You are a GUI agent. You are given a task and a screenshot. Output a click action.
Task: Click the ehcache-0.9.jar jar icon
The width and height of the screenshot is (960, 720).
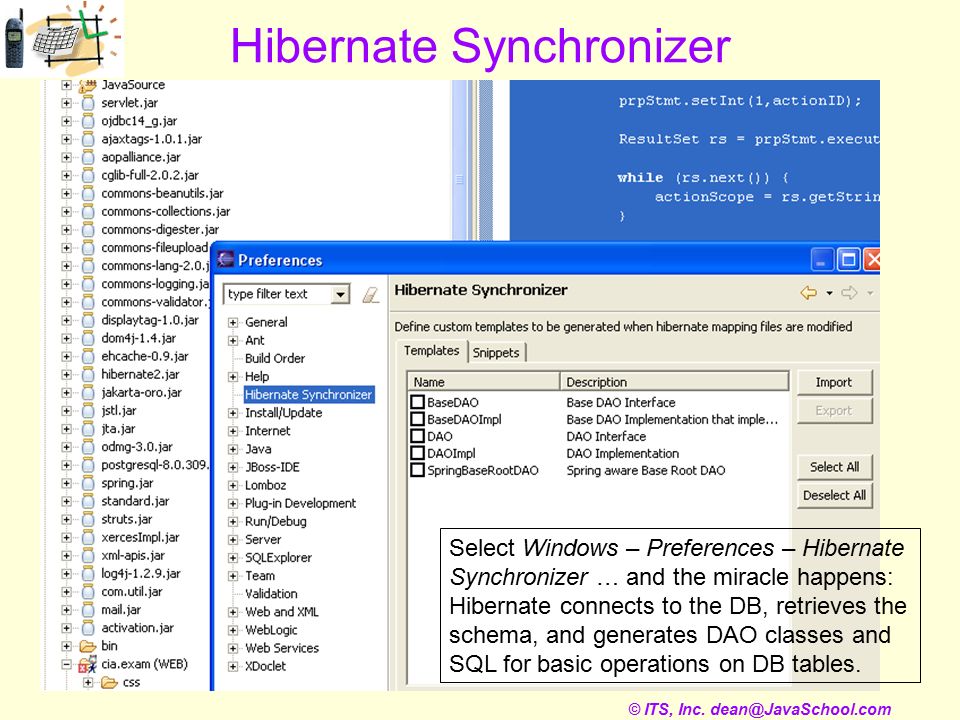(x=88, y=356)
